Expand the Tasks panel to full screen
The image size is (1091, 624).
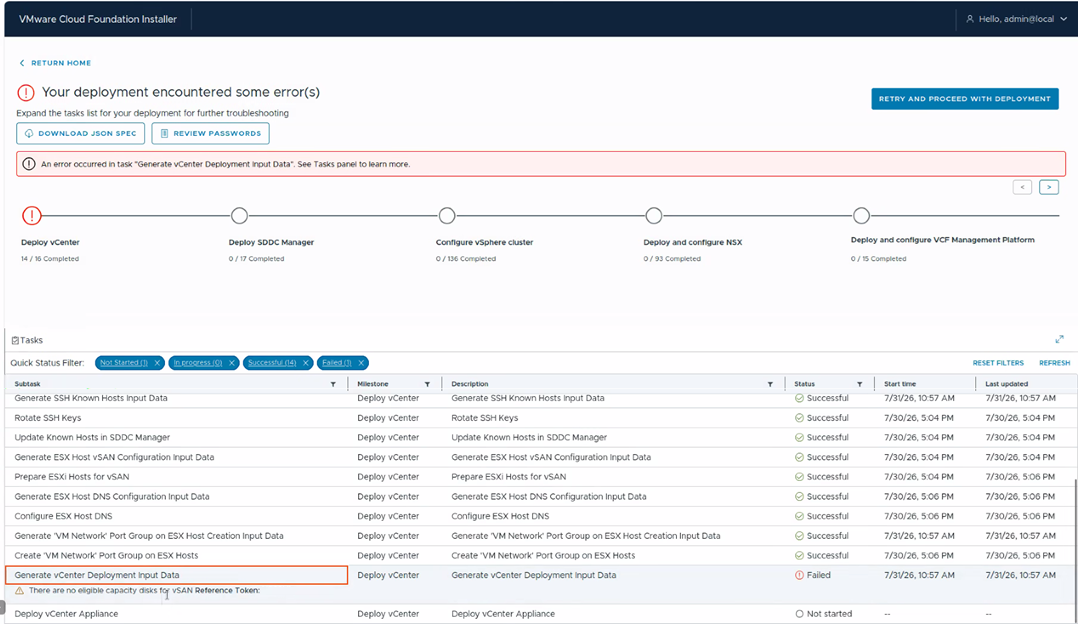click(x=1059, y=339)
